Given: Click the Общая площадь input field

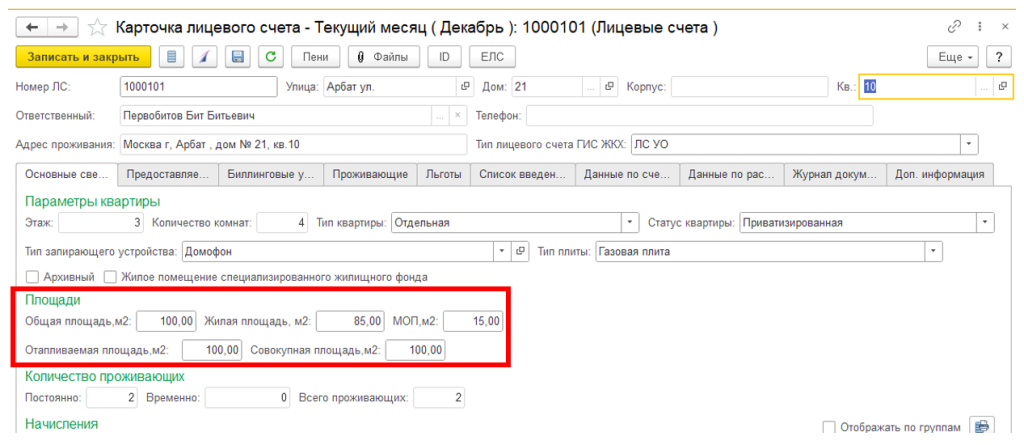Looking at the screenshot, I should point(166,321).
